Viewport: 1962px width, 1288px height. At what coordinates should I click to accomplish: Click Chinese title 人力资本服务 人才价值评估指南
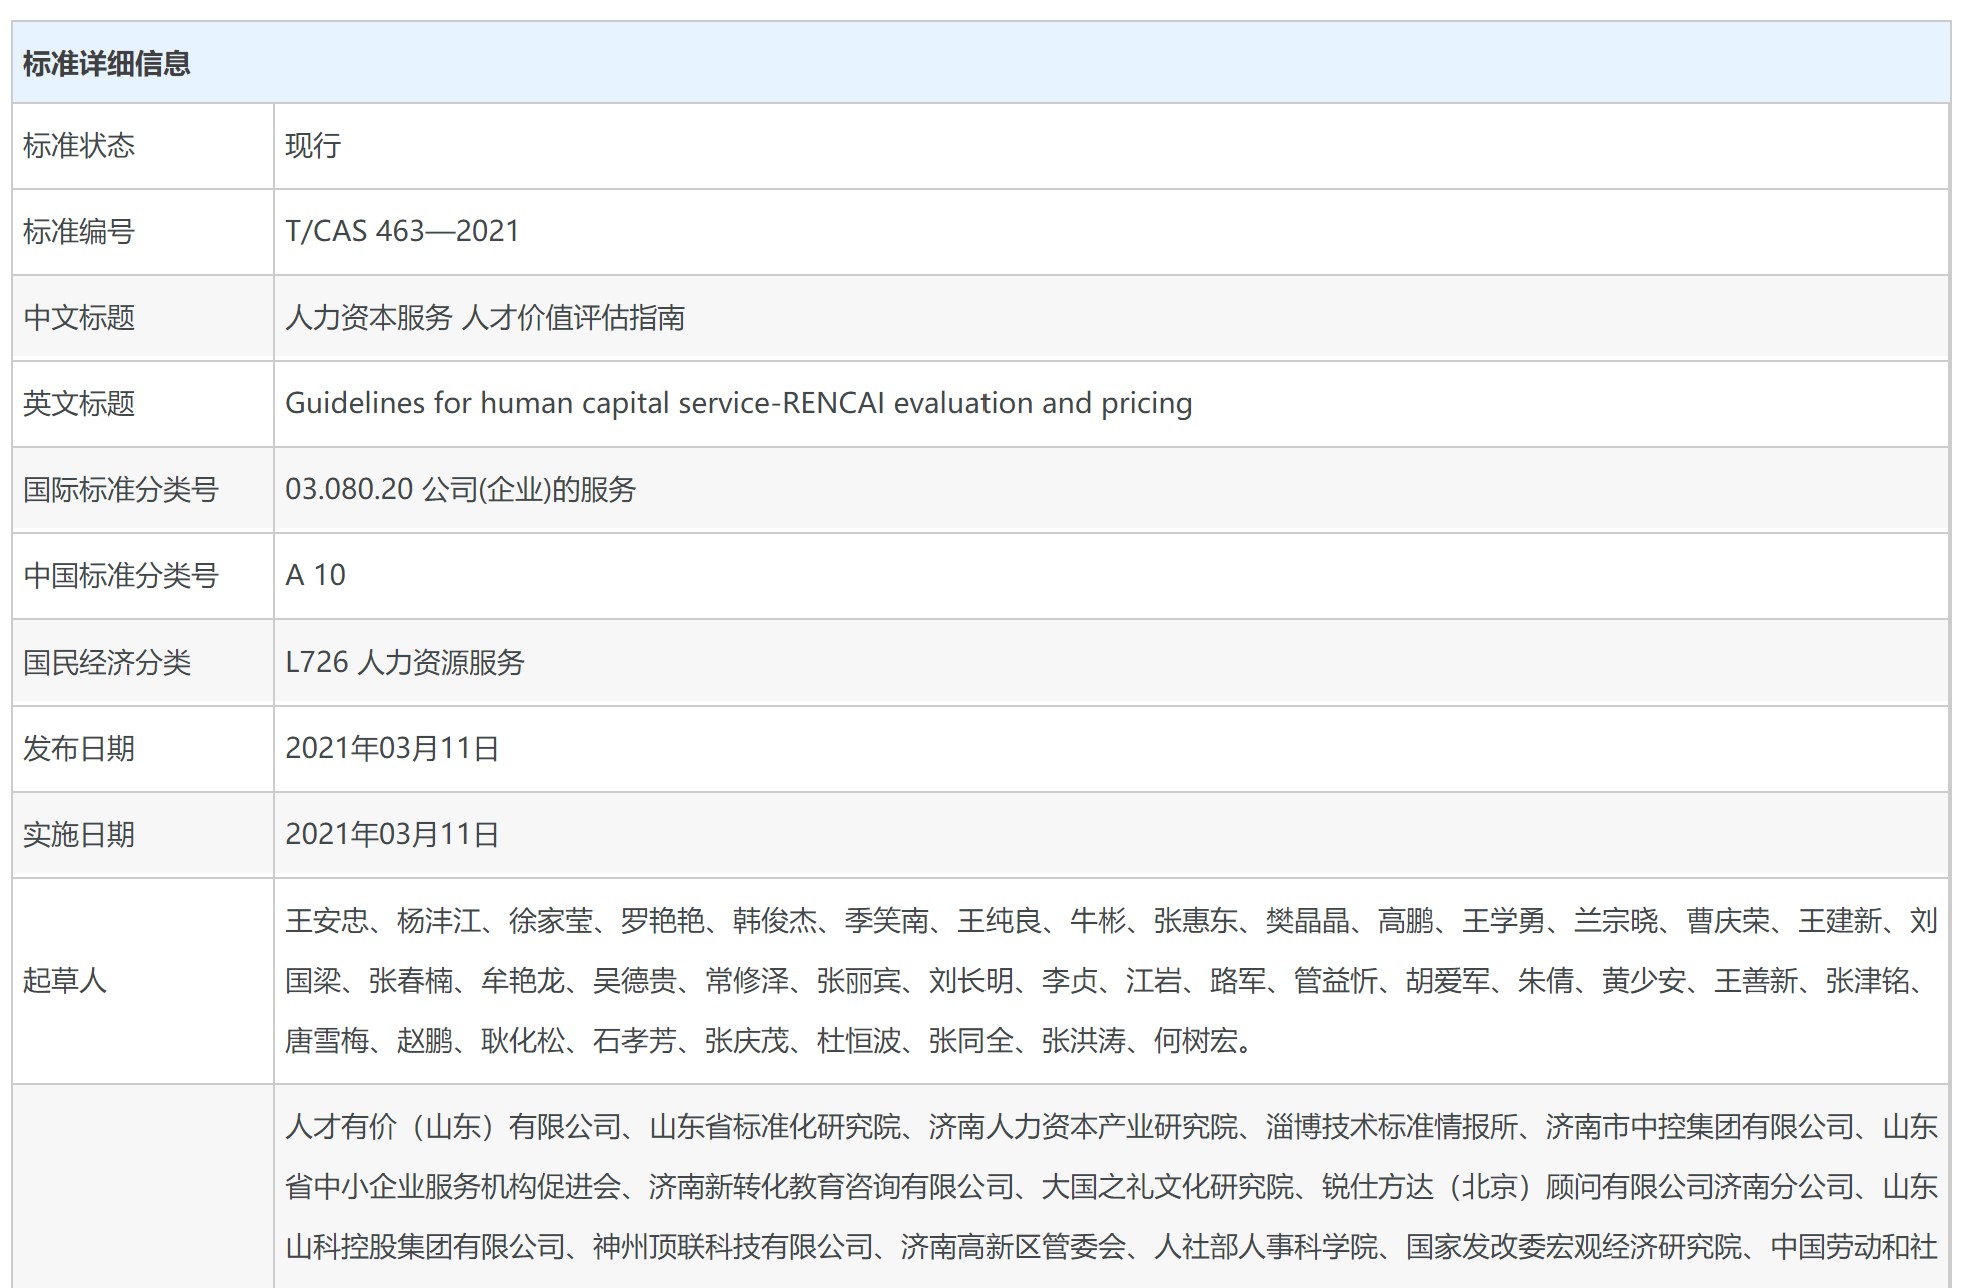coord(484,318)
